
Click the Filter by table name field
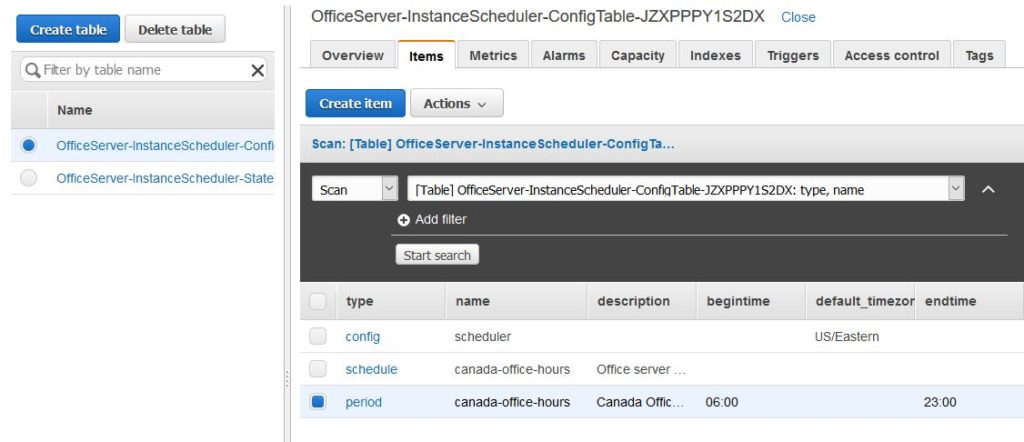coord(140,70)
